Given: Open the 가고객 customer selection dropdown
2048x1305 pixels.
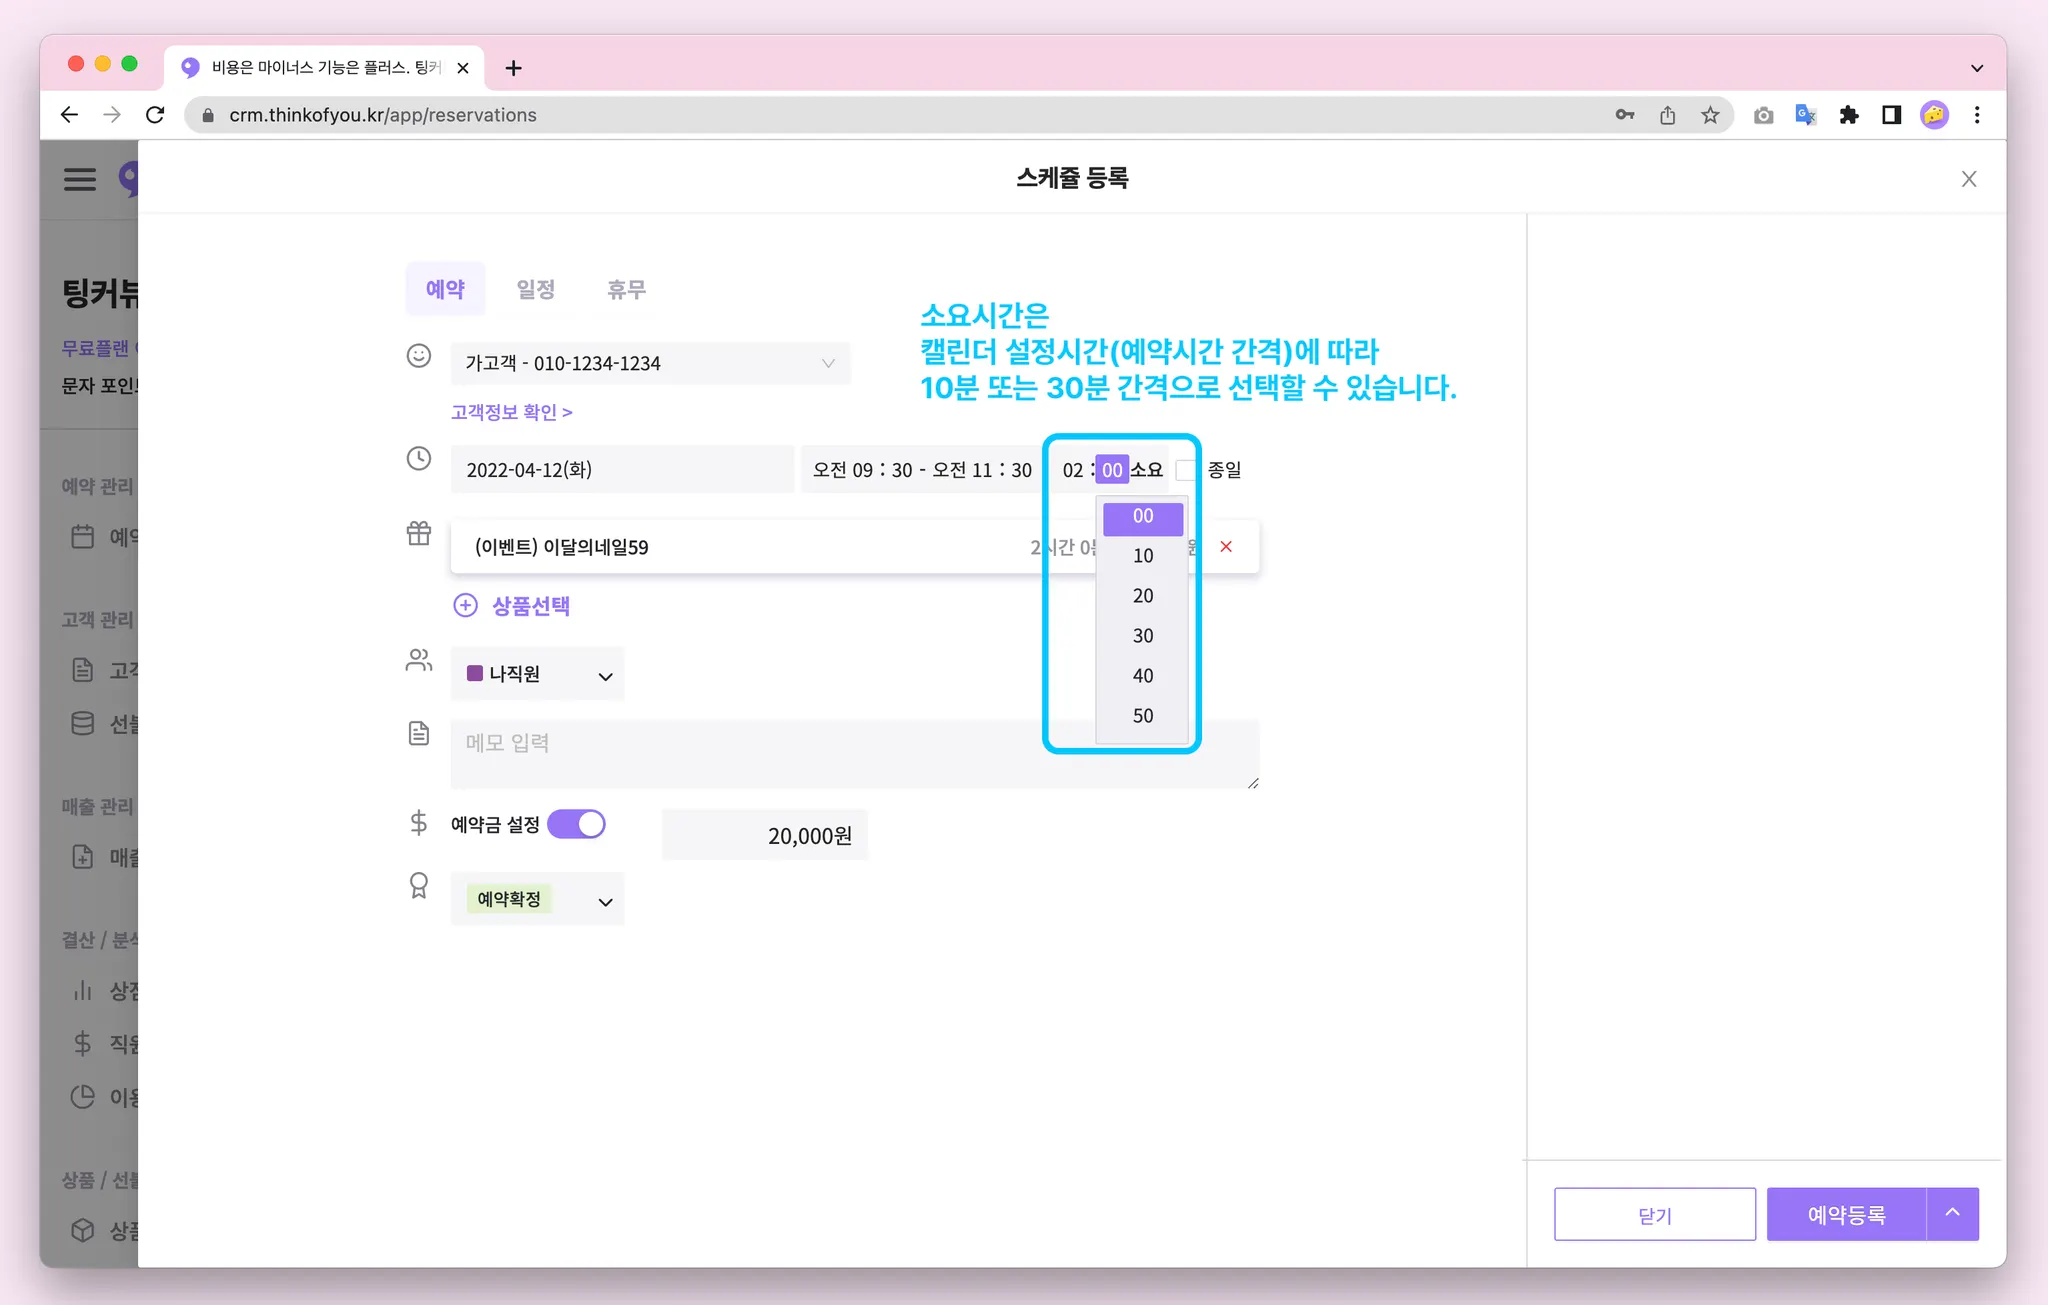Looking at the screenshot, I should coord(650,363).
